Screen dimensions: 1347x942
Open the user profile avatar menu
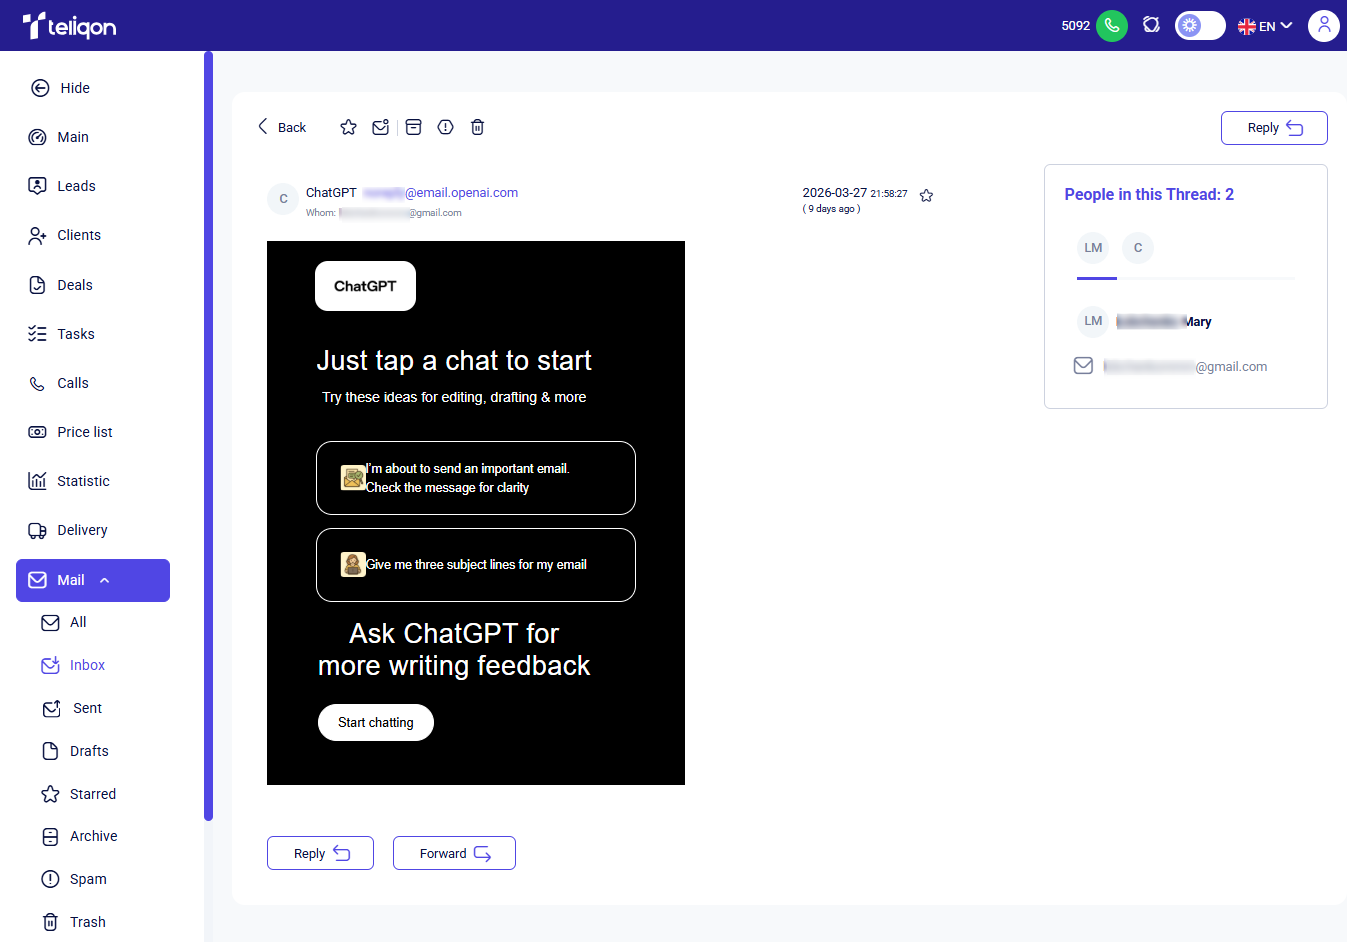(1324, 26)
